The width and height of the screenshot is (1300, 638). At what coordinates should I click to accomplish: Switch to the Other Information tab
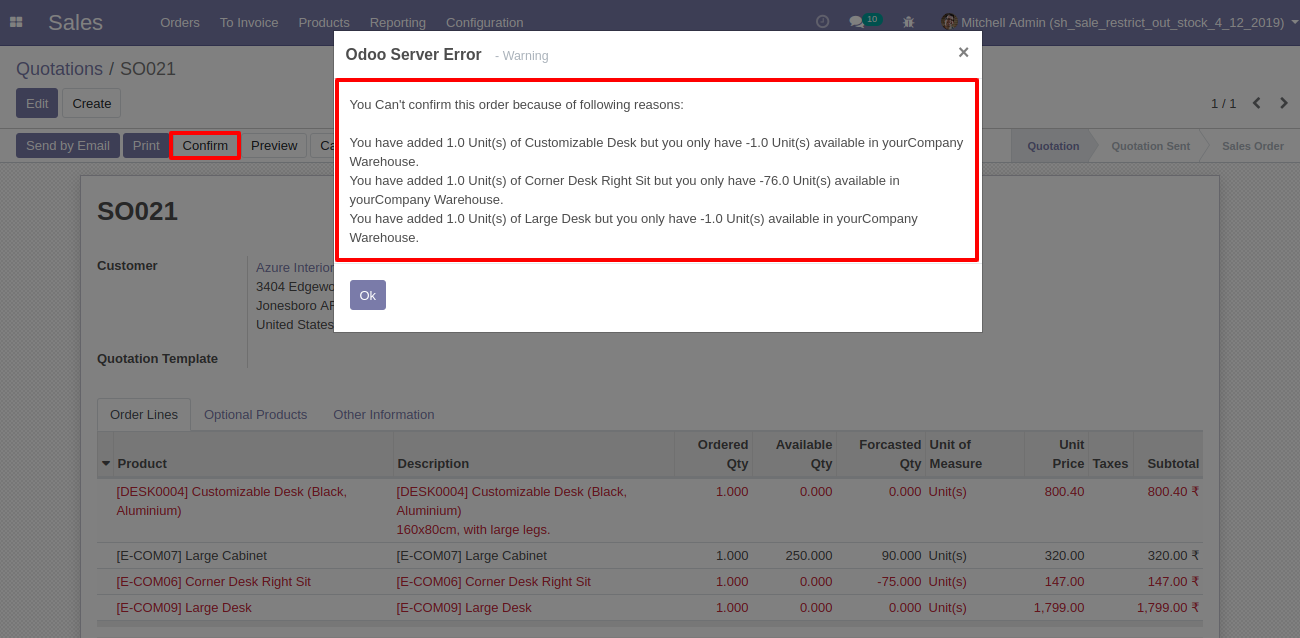384,414
